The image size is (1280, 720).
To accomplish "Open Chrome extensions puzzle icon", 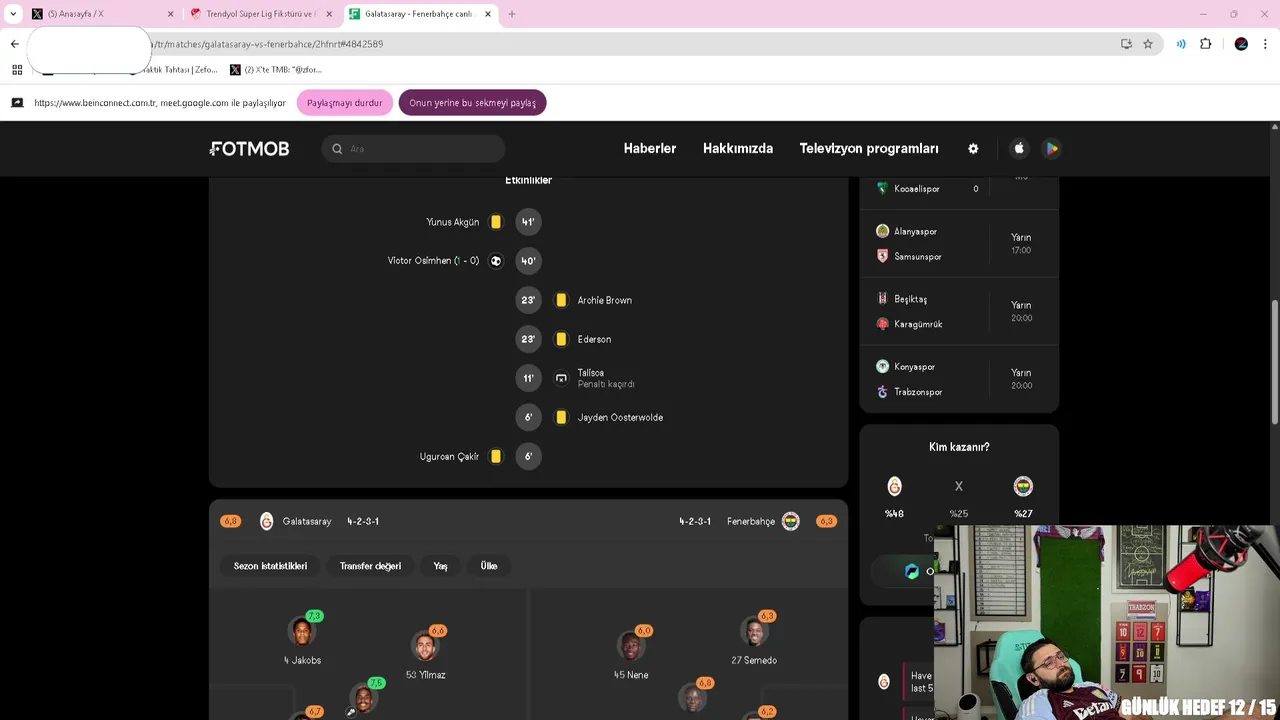I will pyautogui.click(x=1205, y=44).
